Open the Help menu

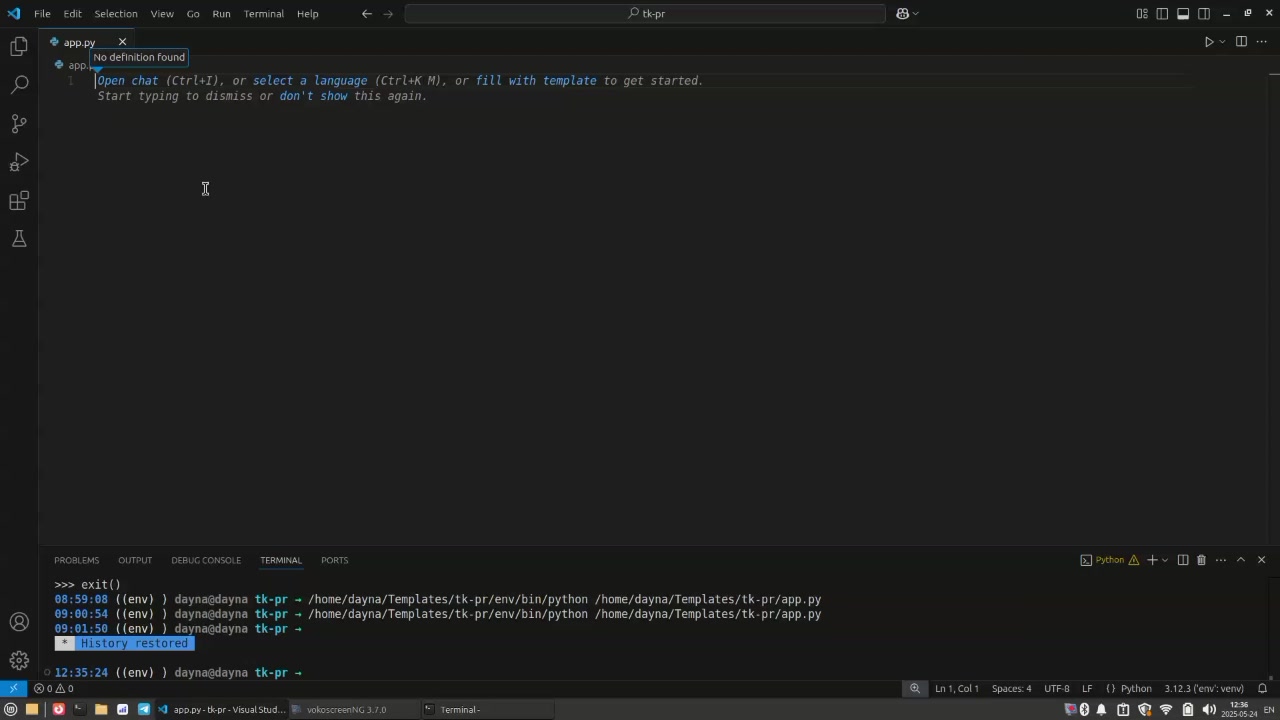pos(308,14)
